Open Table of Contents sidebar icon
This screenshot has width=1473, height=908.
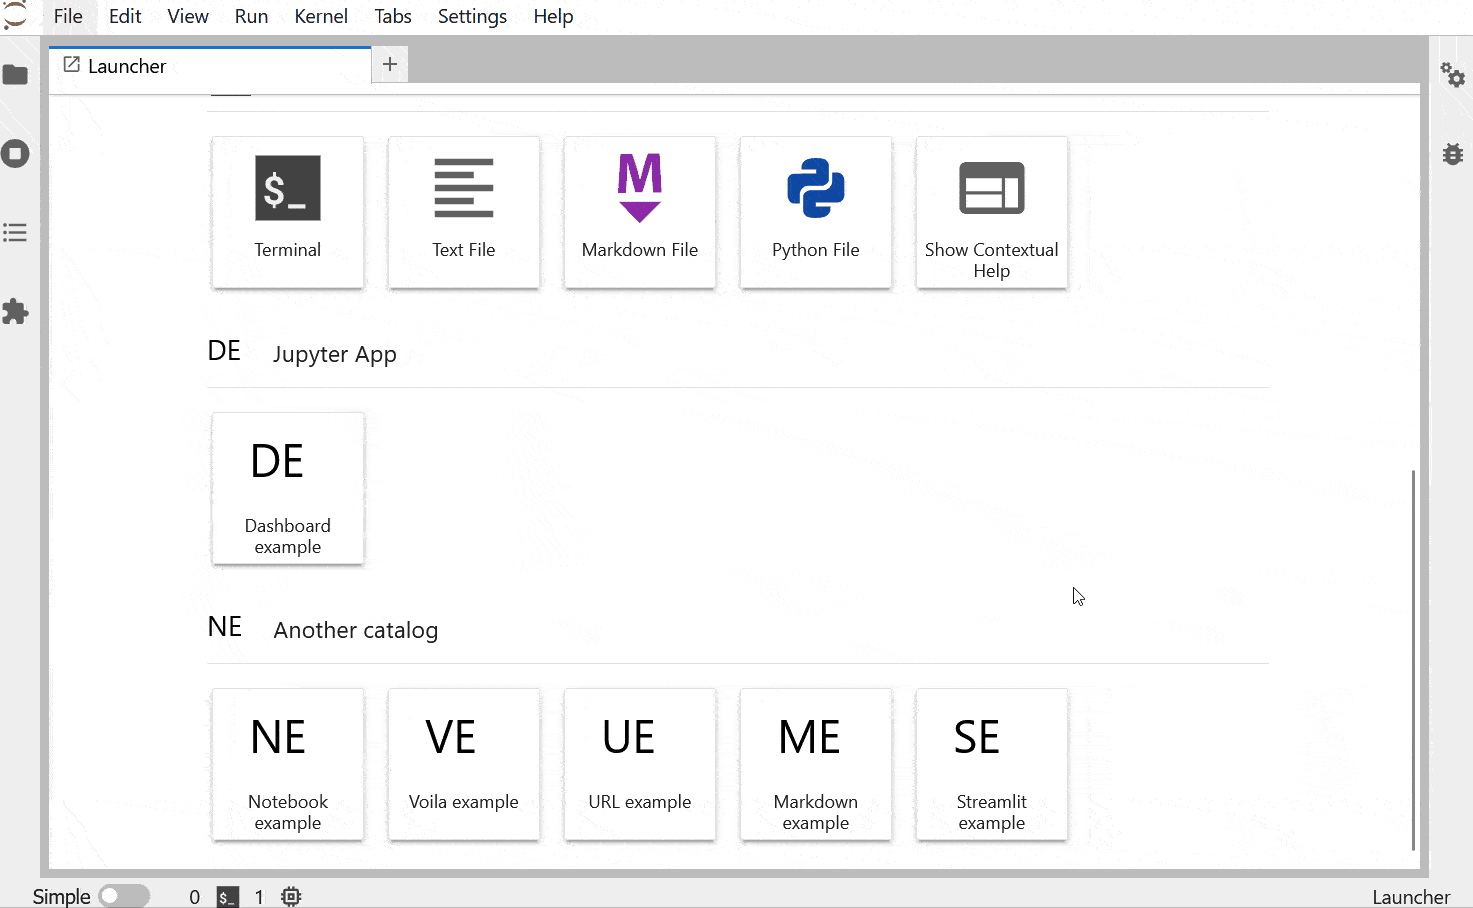(x=15, y=233)
